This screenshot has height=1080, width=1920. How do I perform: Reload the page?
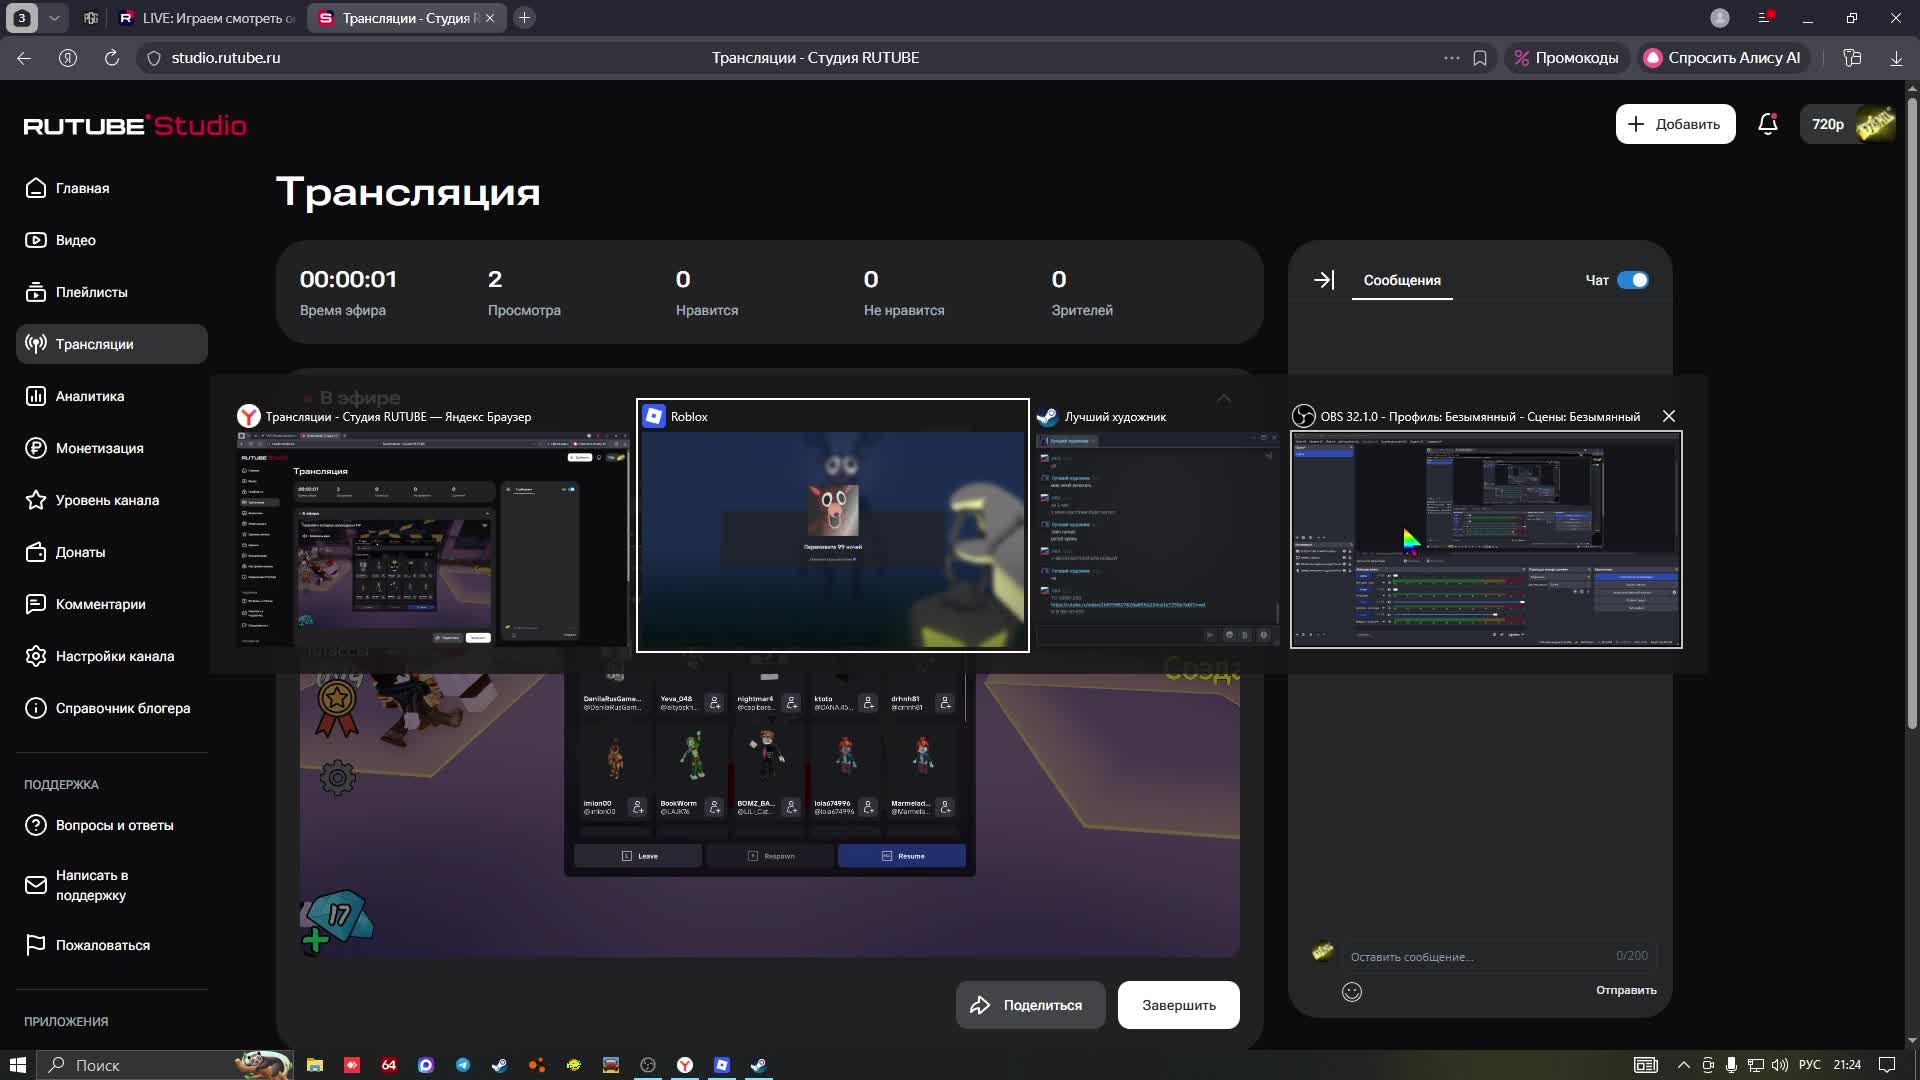click(x=112, y=58)
